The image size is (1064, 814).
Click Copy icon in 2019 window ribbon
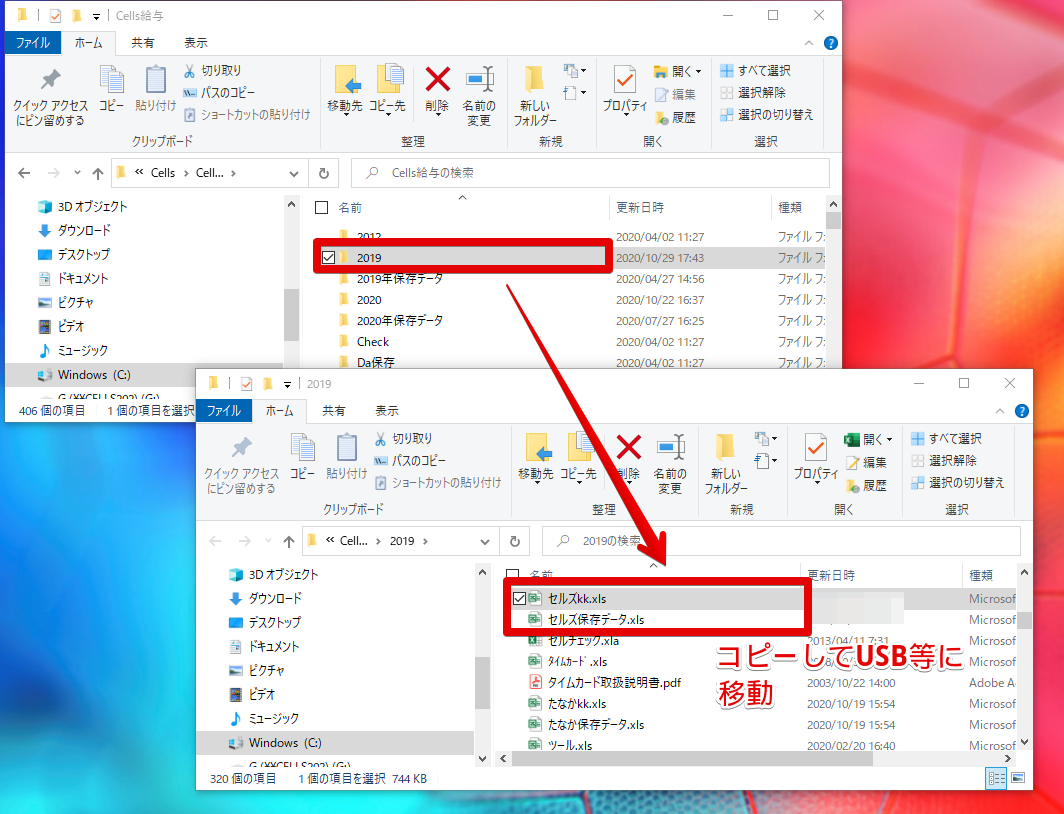click(303, 457)
